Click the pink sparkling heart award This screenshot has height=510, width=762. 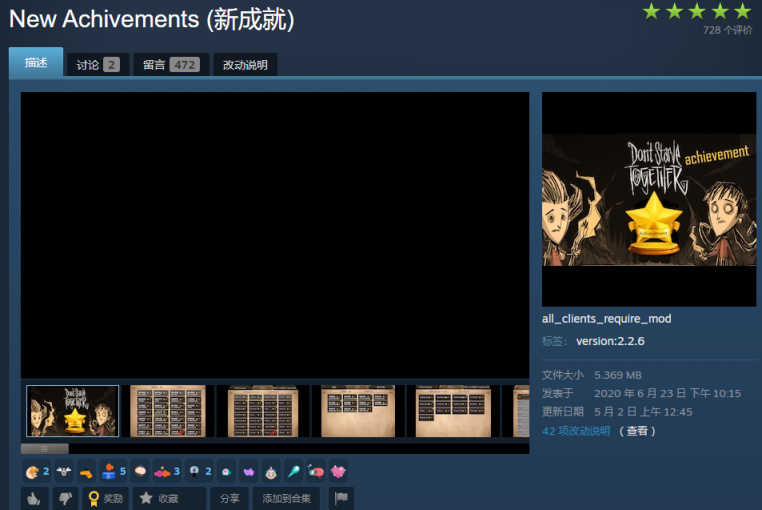(x=338, y=471)
